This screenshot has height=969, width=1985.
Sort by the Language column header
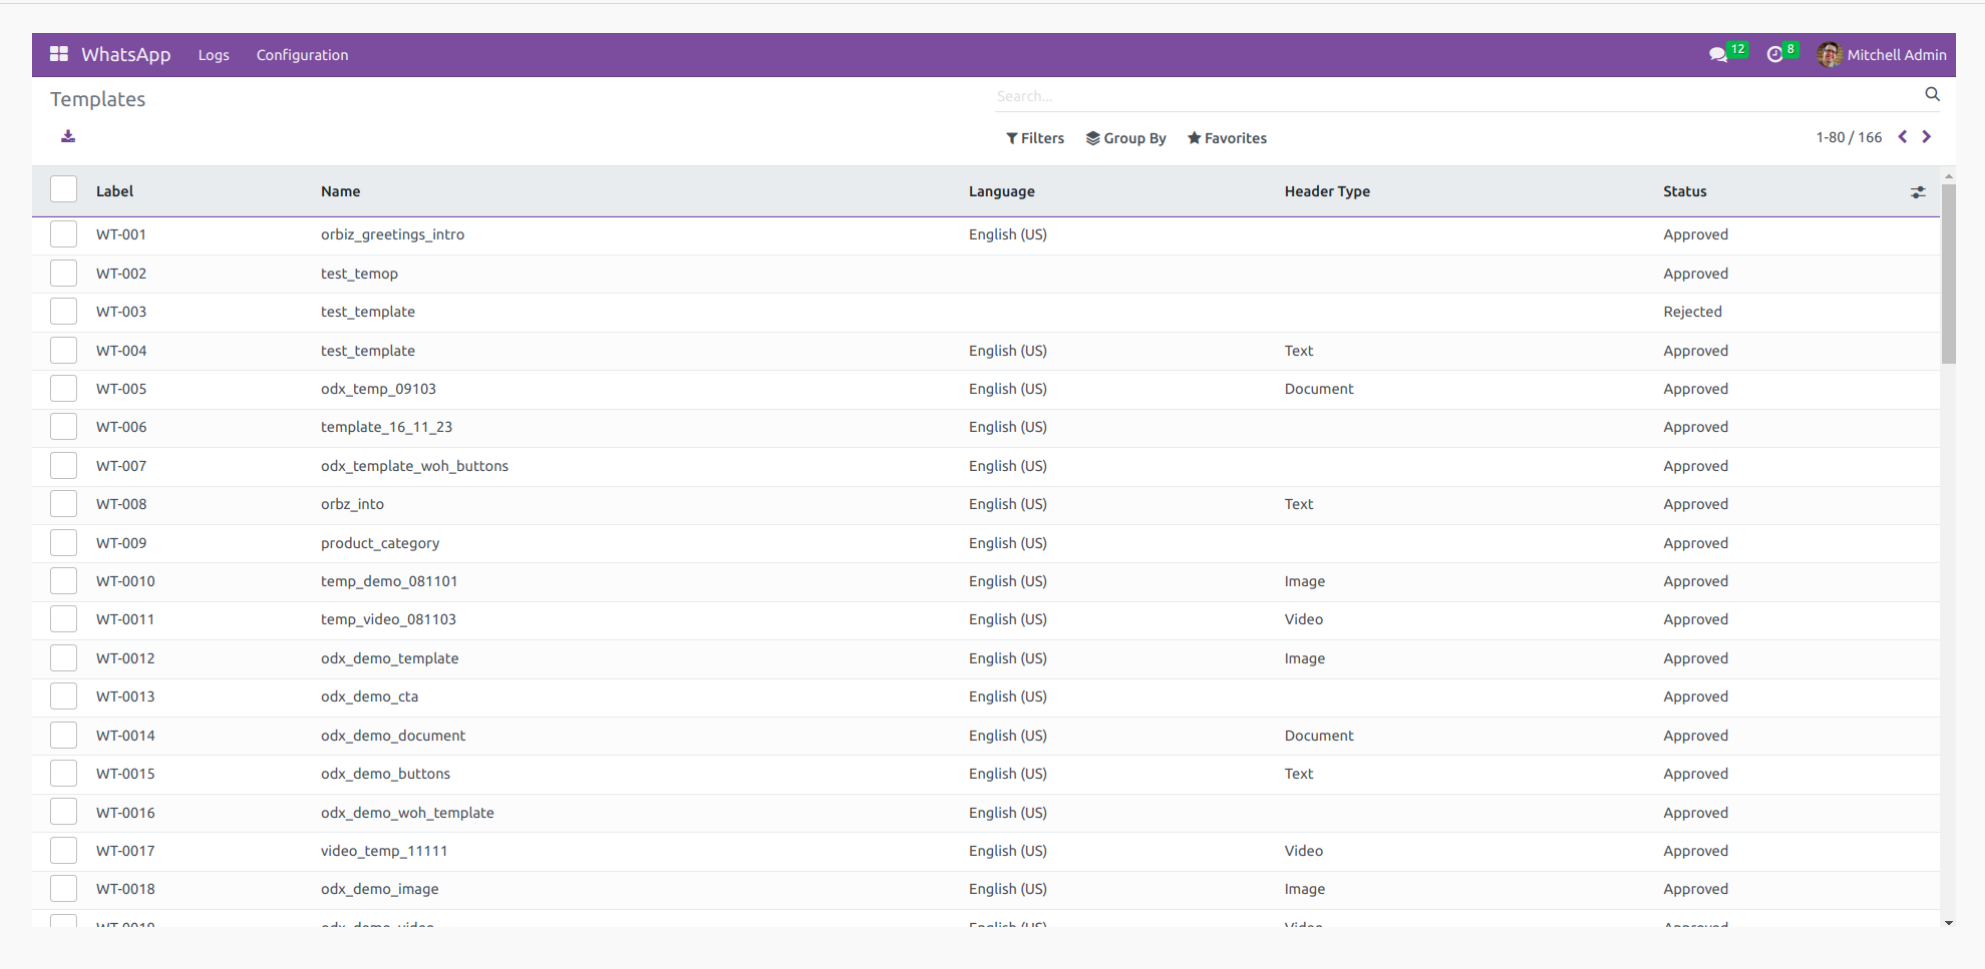1001,191
